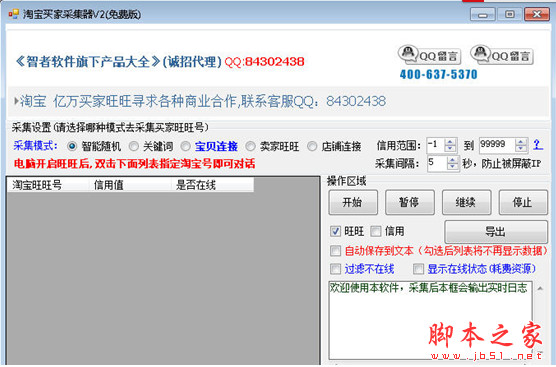Uncheck the 旺旺 checkbox
This screenshot has height=367, width=556.
click(335, 231)
